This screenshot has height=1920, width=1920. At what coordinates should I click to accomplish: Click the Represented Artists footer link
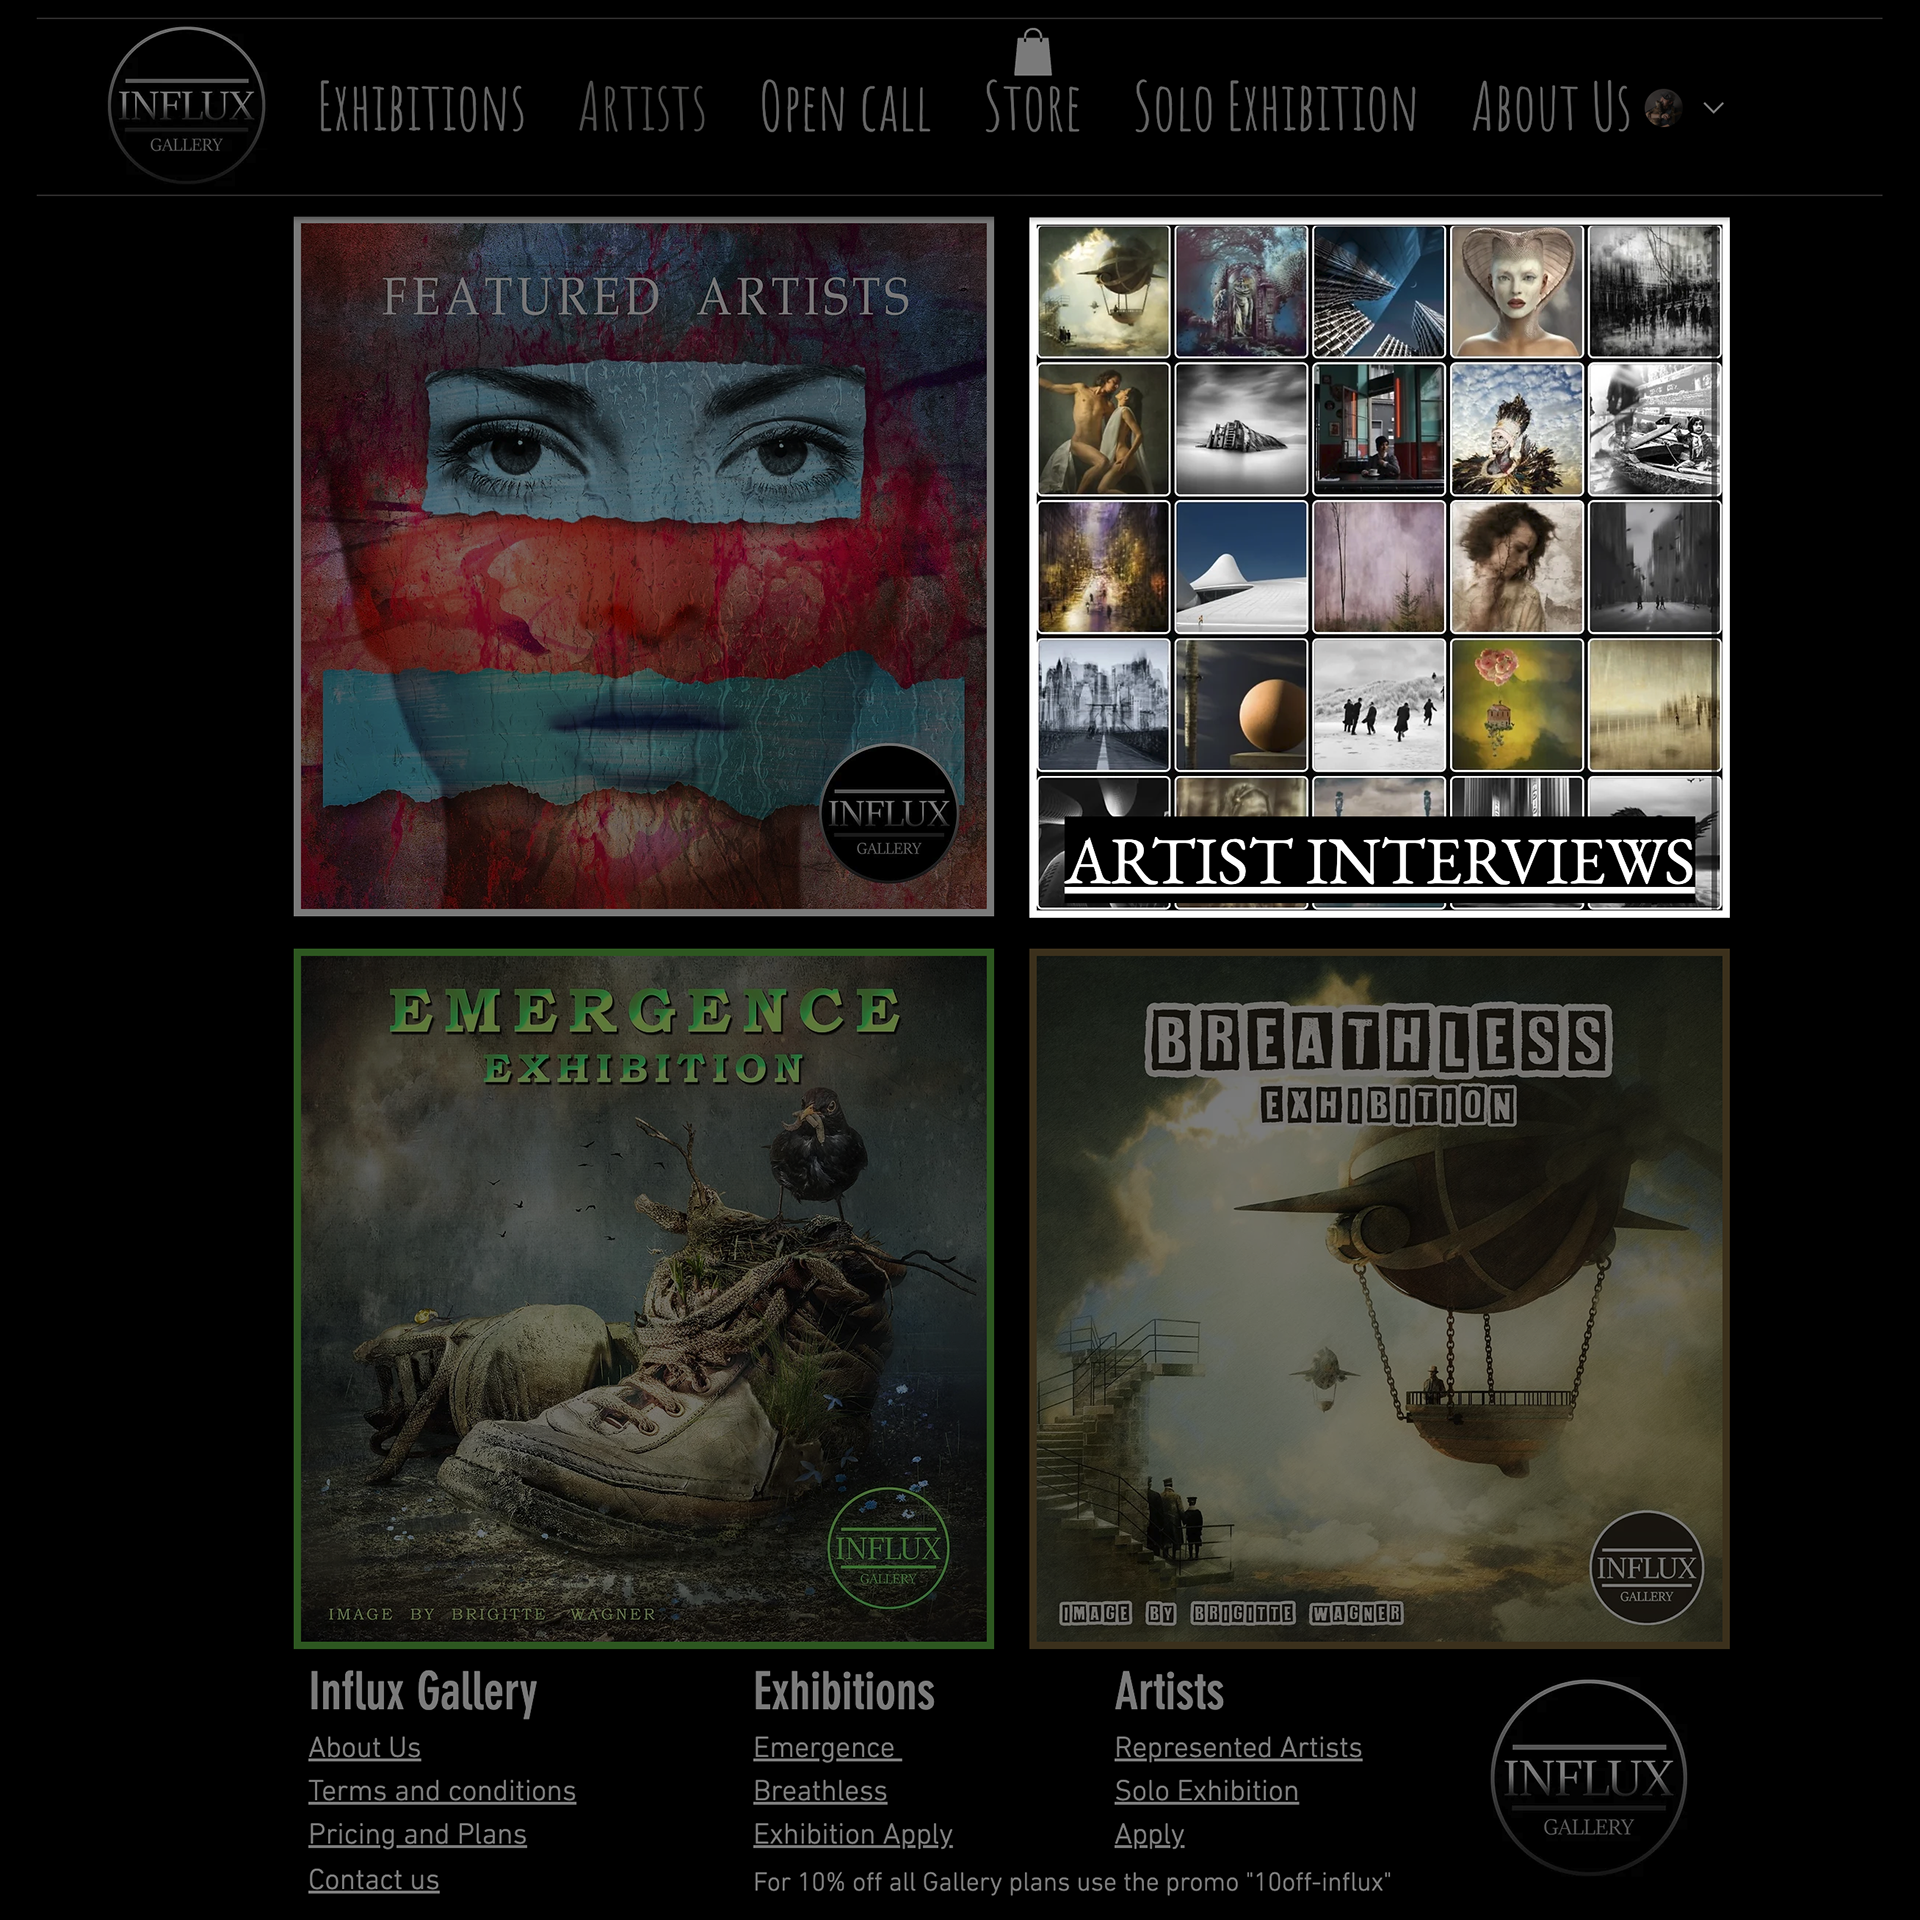click(1238, 1747)
